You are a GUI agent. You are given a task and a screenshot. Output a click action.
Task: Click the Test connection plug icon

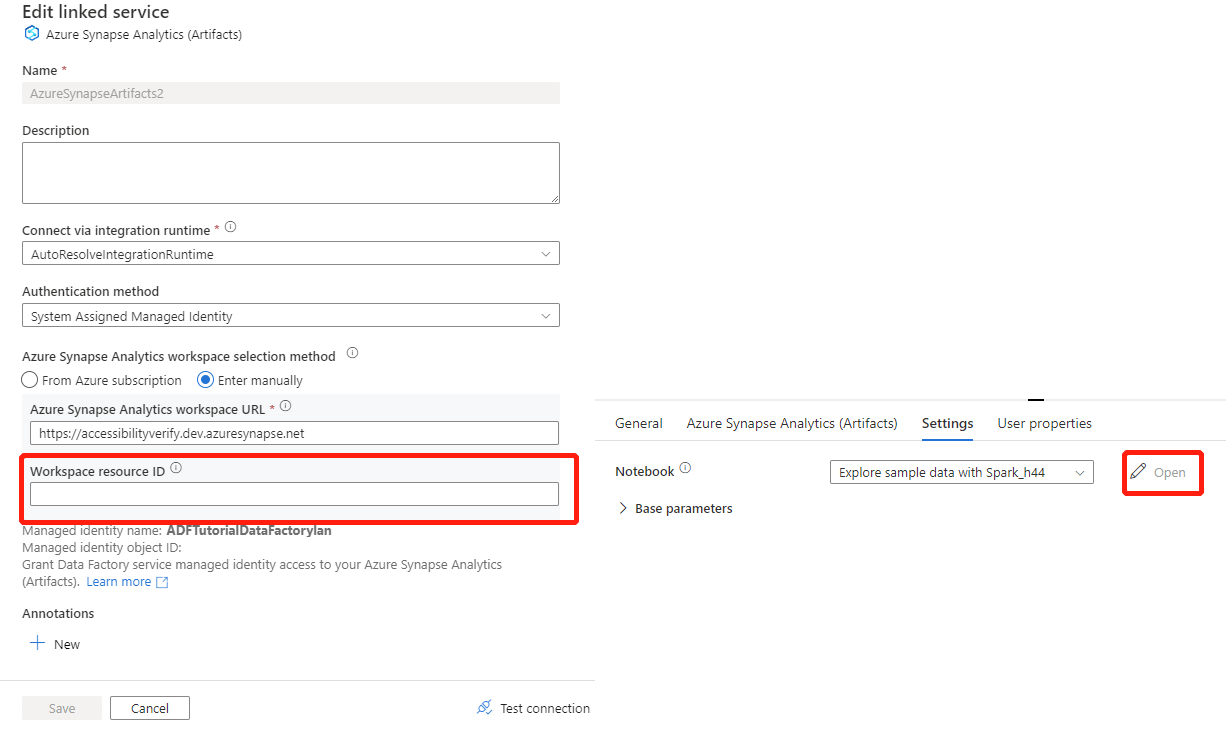[485, 707]
